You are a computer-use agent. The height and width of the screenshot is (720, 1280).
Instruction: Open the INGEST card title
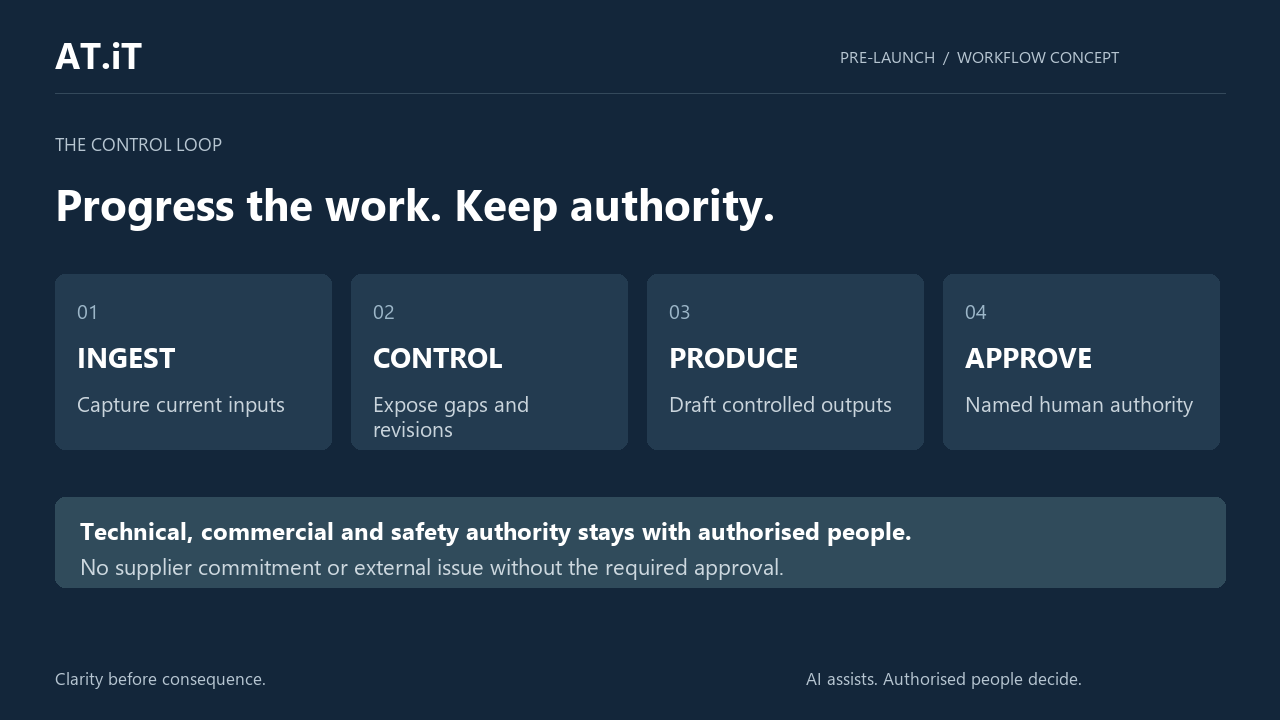click(126, 358)
